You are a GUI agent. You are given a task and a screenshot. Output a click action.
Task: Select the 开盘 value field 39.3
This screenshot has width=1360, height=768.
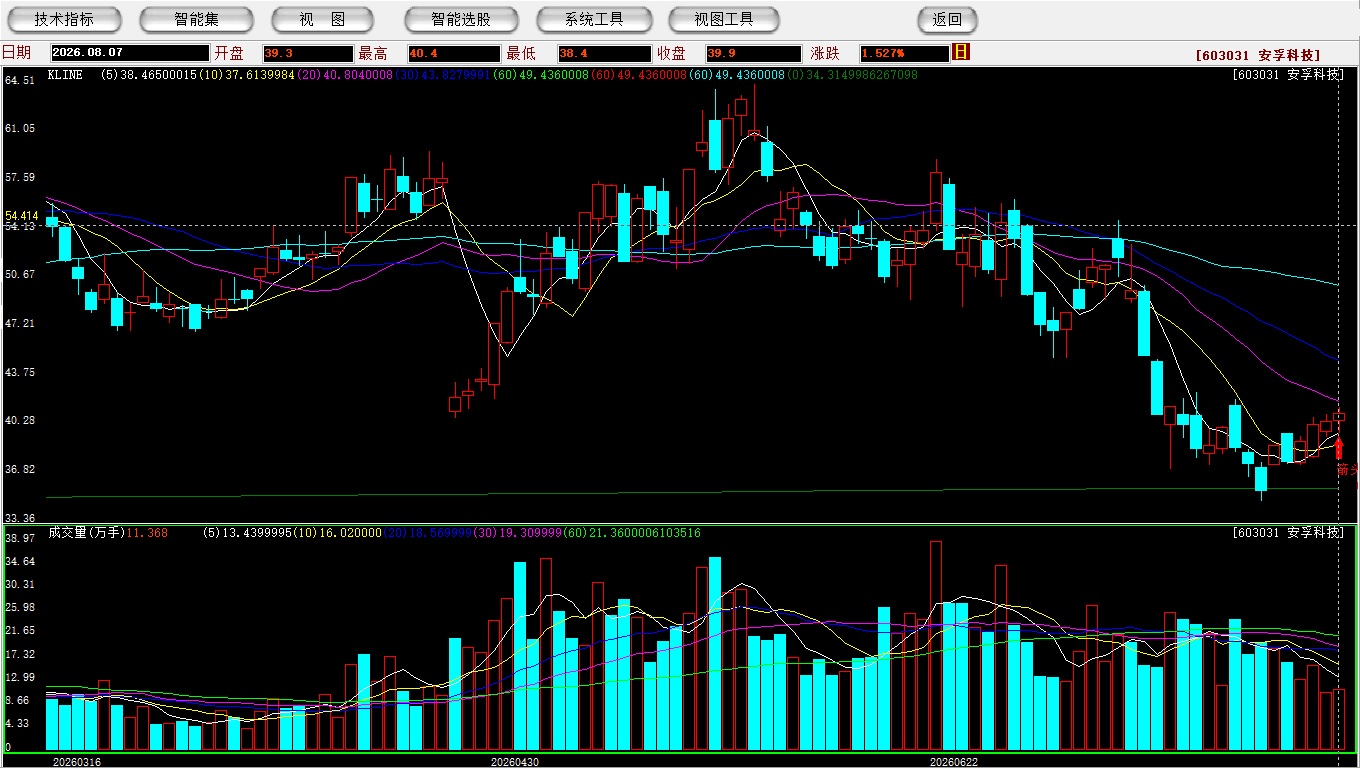308,54
